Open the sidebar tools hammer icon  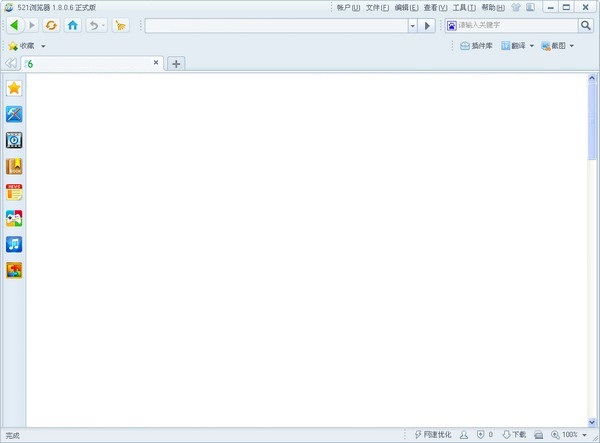(14, 114)
